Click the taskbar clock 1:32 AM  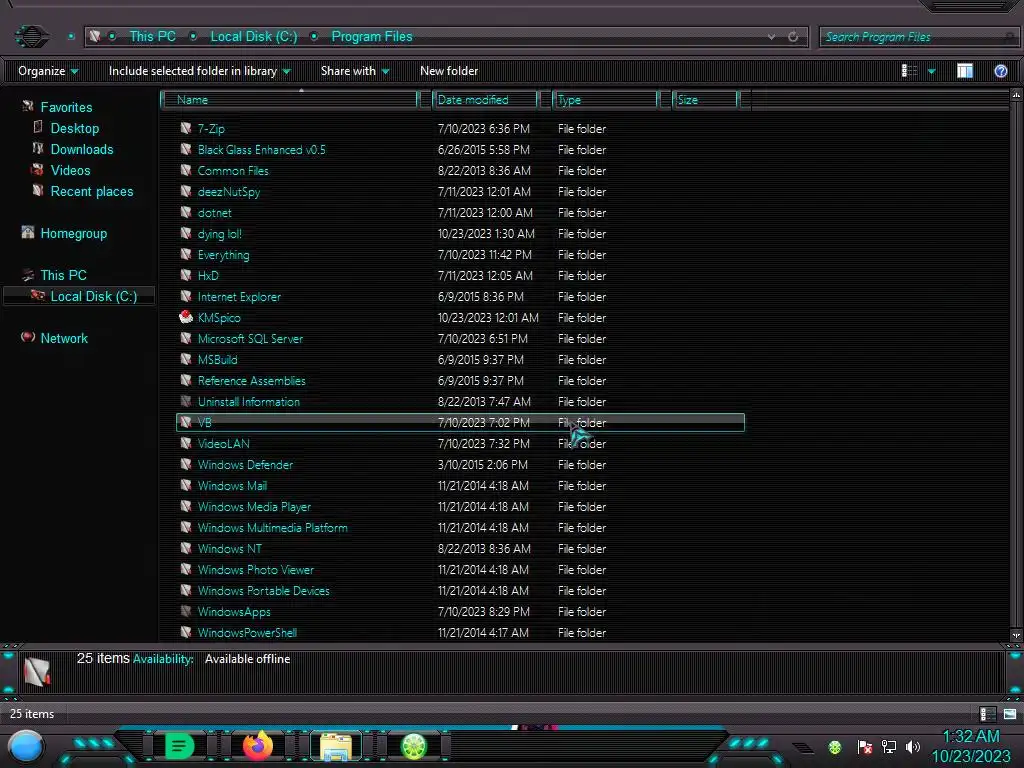click(970, 736)
